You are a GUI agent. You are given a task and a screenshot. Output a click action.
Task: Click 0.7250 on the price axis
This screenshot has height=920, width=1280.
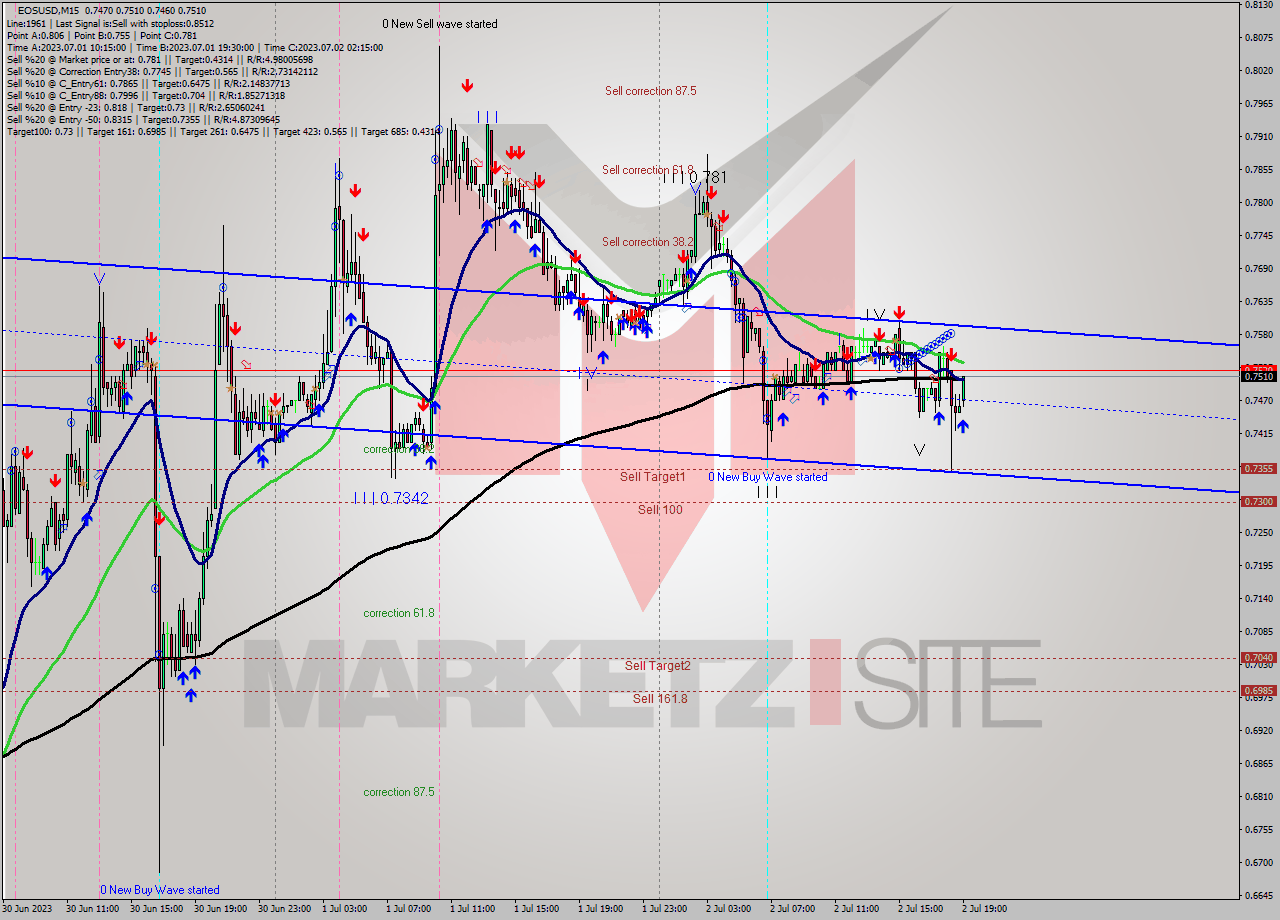click(1258, 533)
